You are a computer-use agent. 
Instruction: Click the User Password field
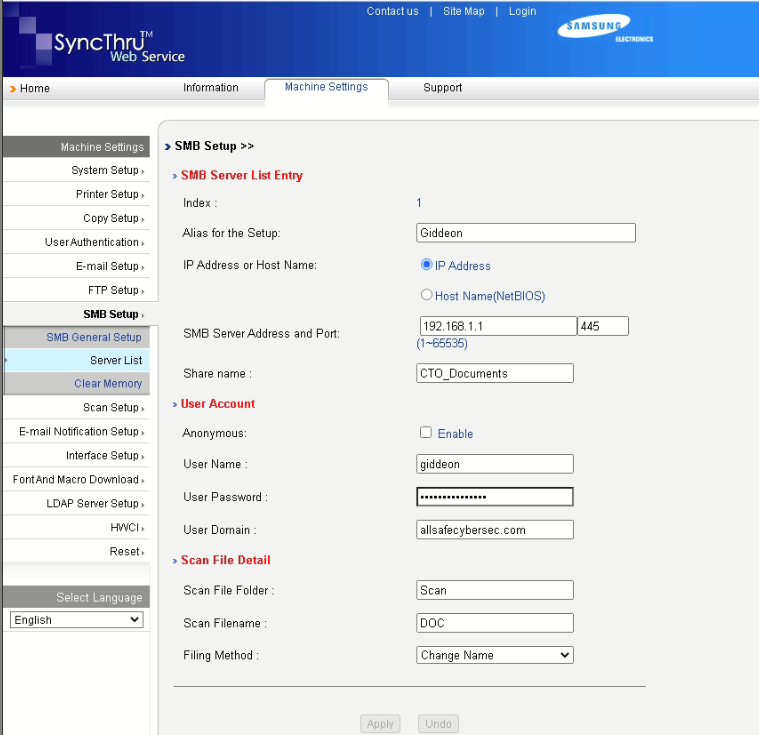(495, 497)
